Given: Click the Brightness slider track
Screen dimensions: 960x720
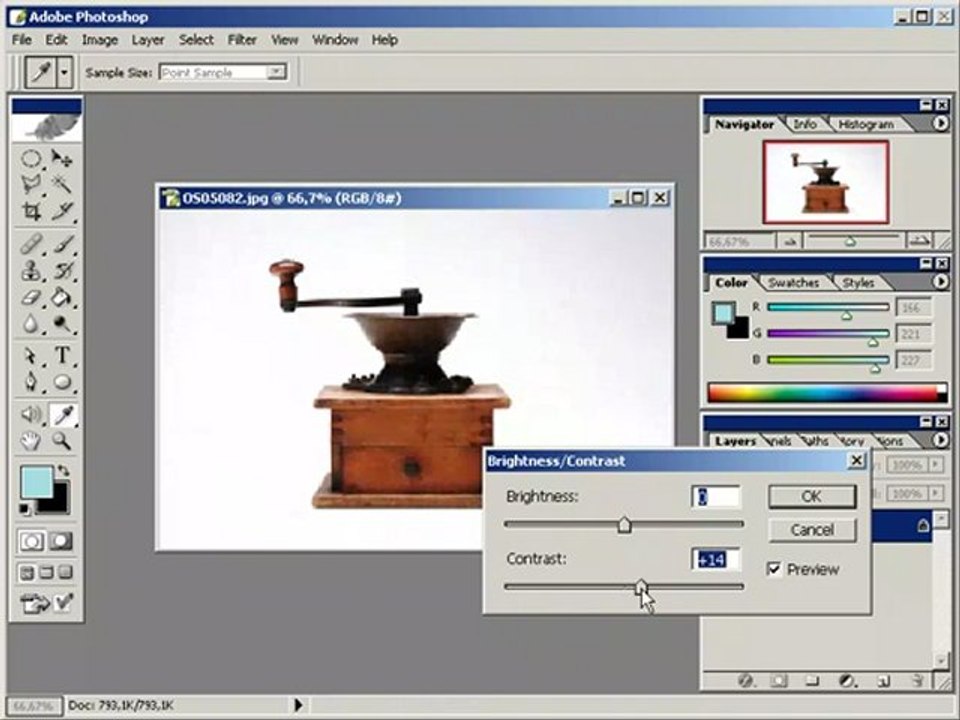Looking at the screenshot, I should tap(624, 525).
